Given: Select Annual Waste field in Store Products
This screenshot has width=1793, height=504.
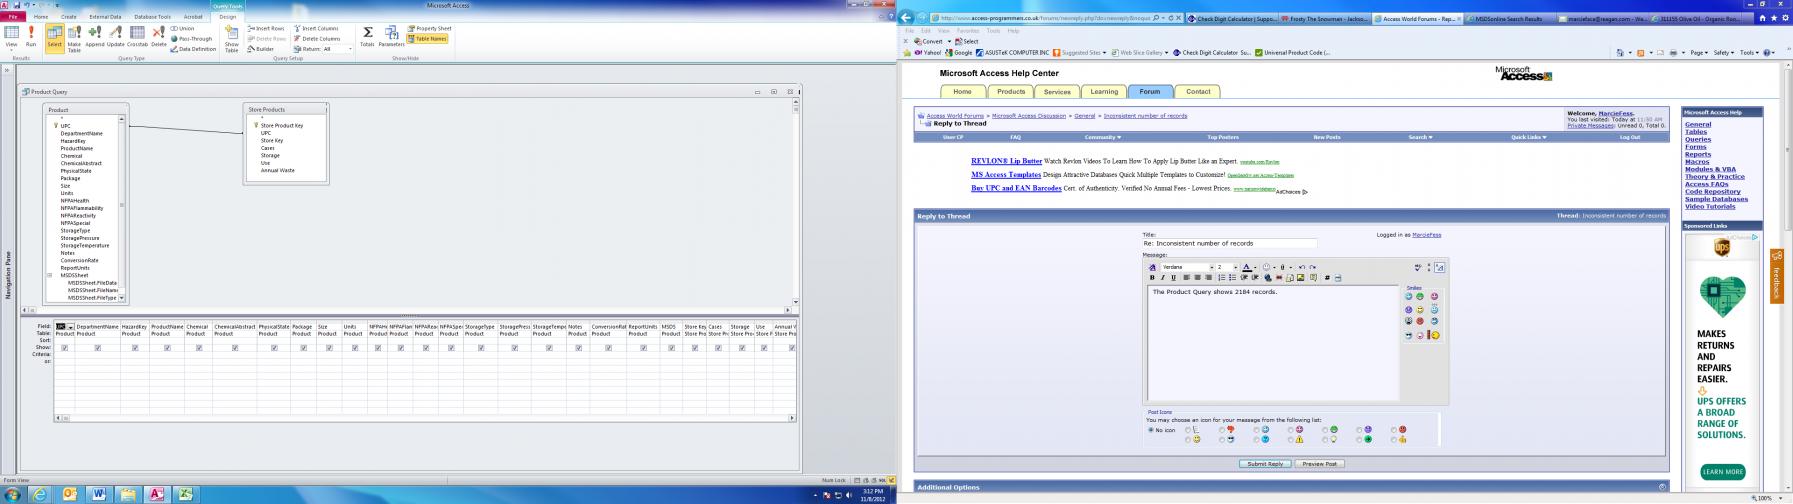Looking at the screenshot, I should tap(278, 170).
